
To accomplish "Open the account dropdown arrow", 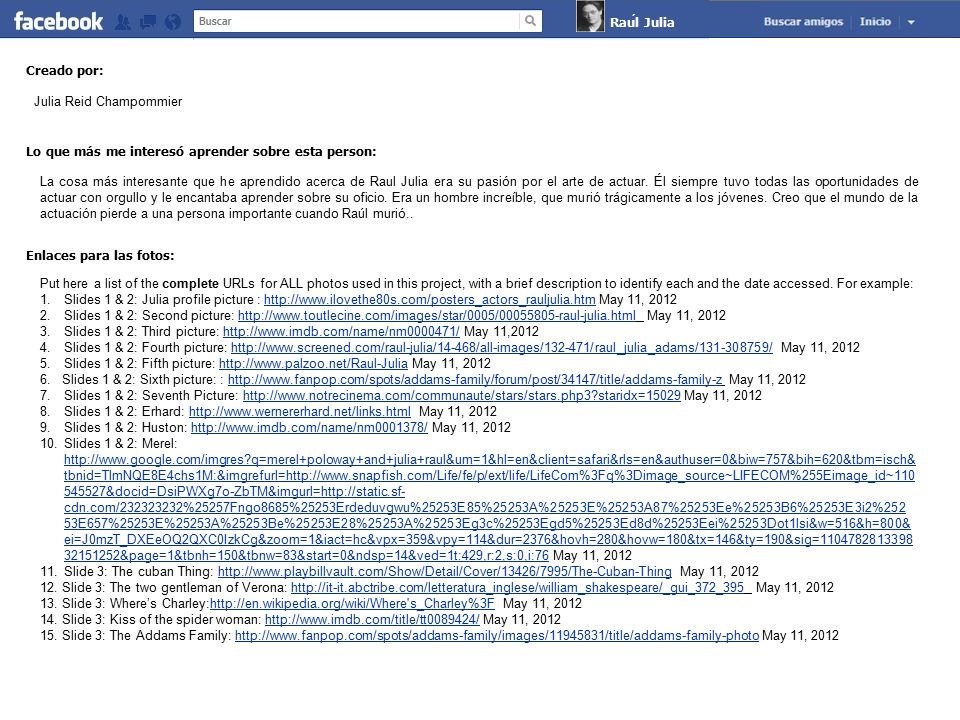I will click(911, 22).
